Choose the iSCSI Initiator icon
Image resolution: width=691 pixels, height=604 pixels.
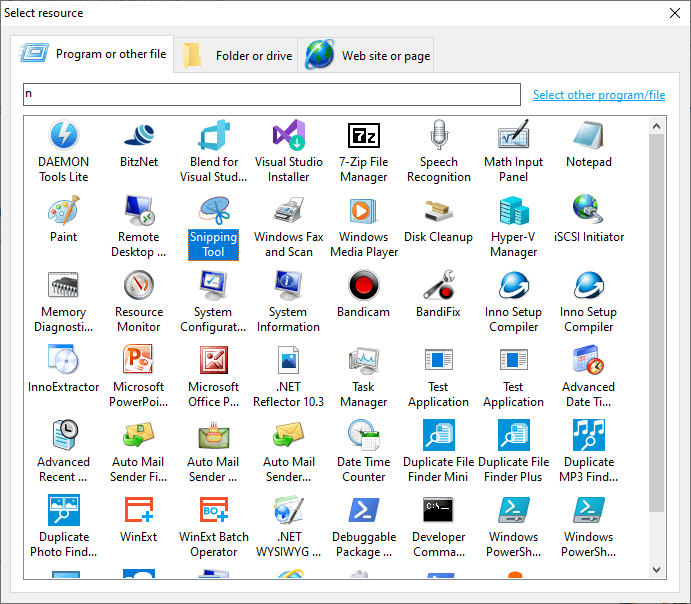pos(589,210)
